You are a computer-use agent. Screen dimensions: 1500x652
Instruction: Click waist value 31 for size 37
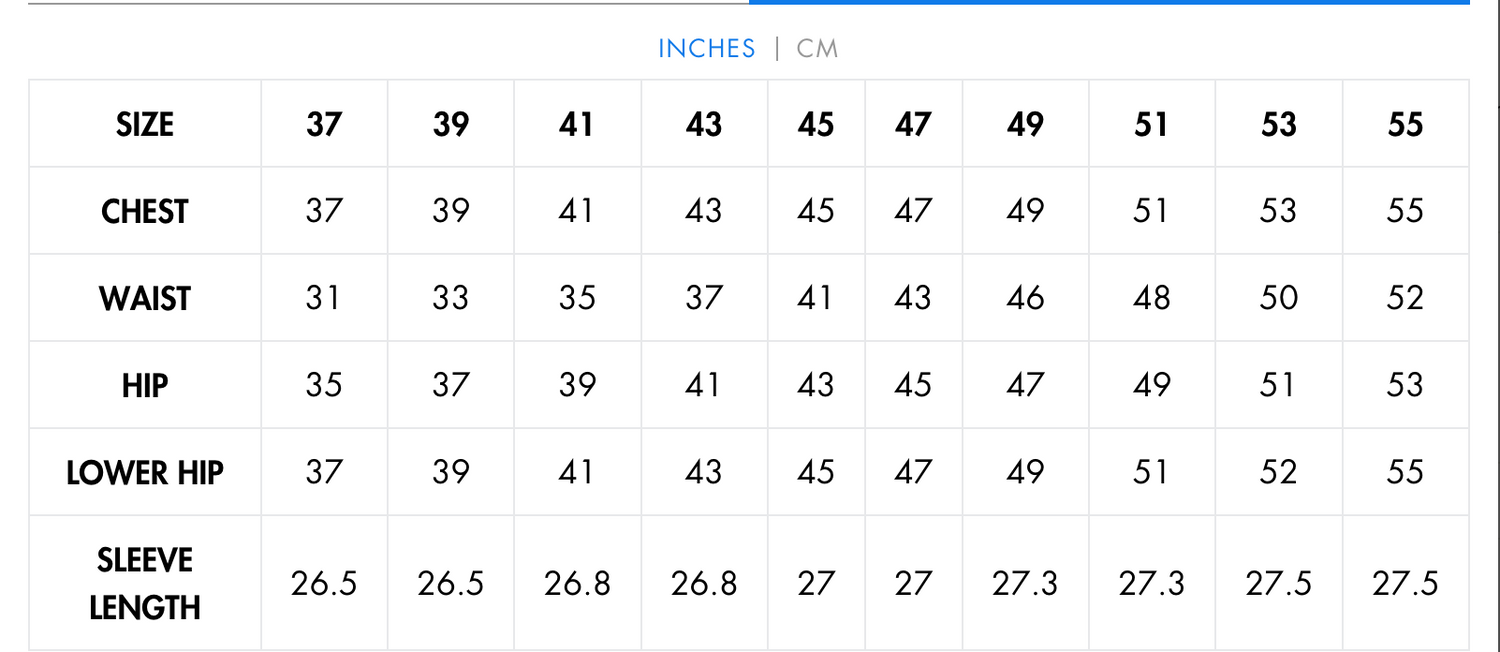pos(324,299)
